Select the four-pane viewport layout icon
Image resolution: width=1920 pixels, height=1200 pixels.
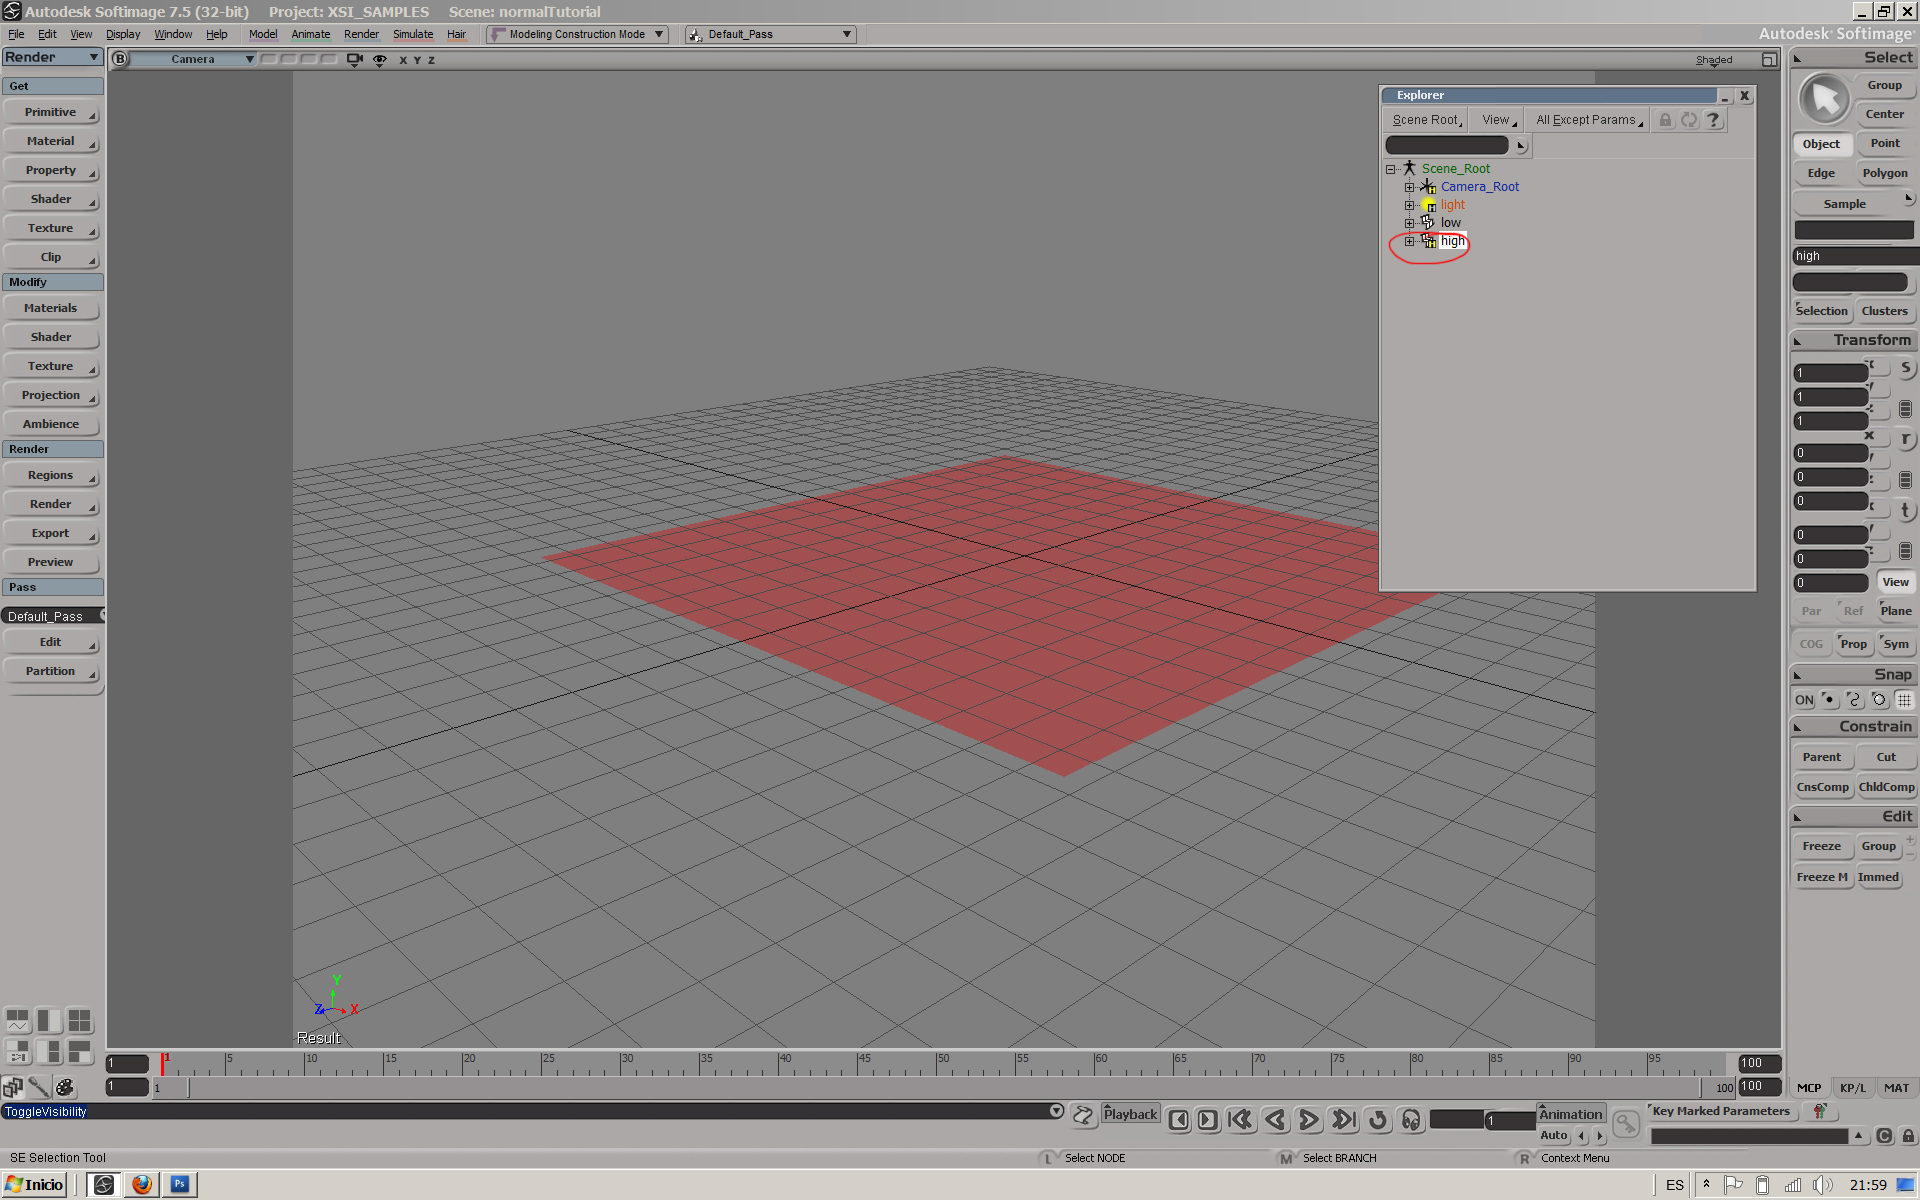pyautogui.click(x=79, y=1020)
